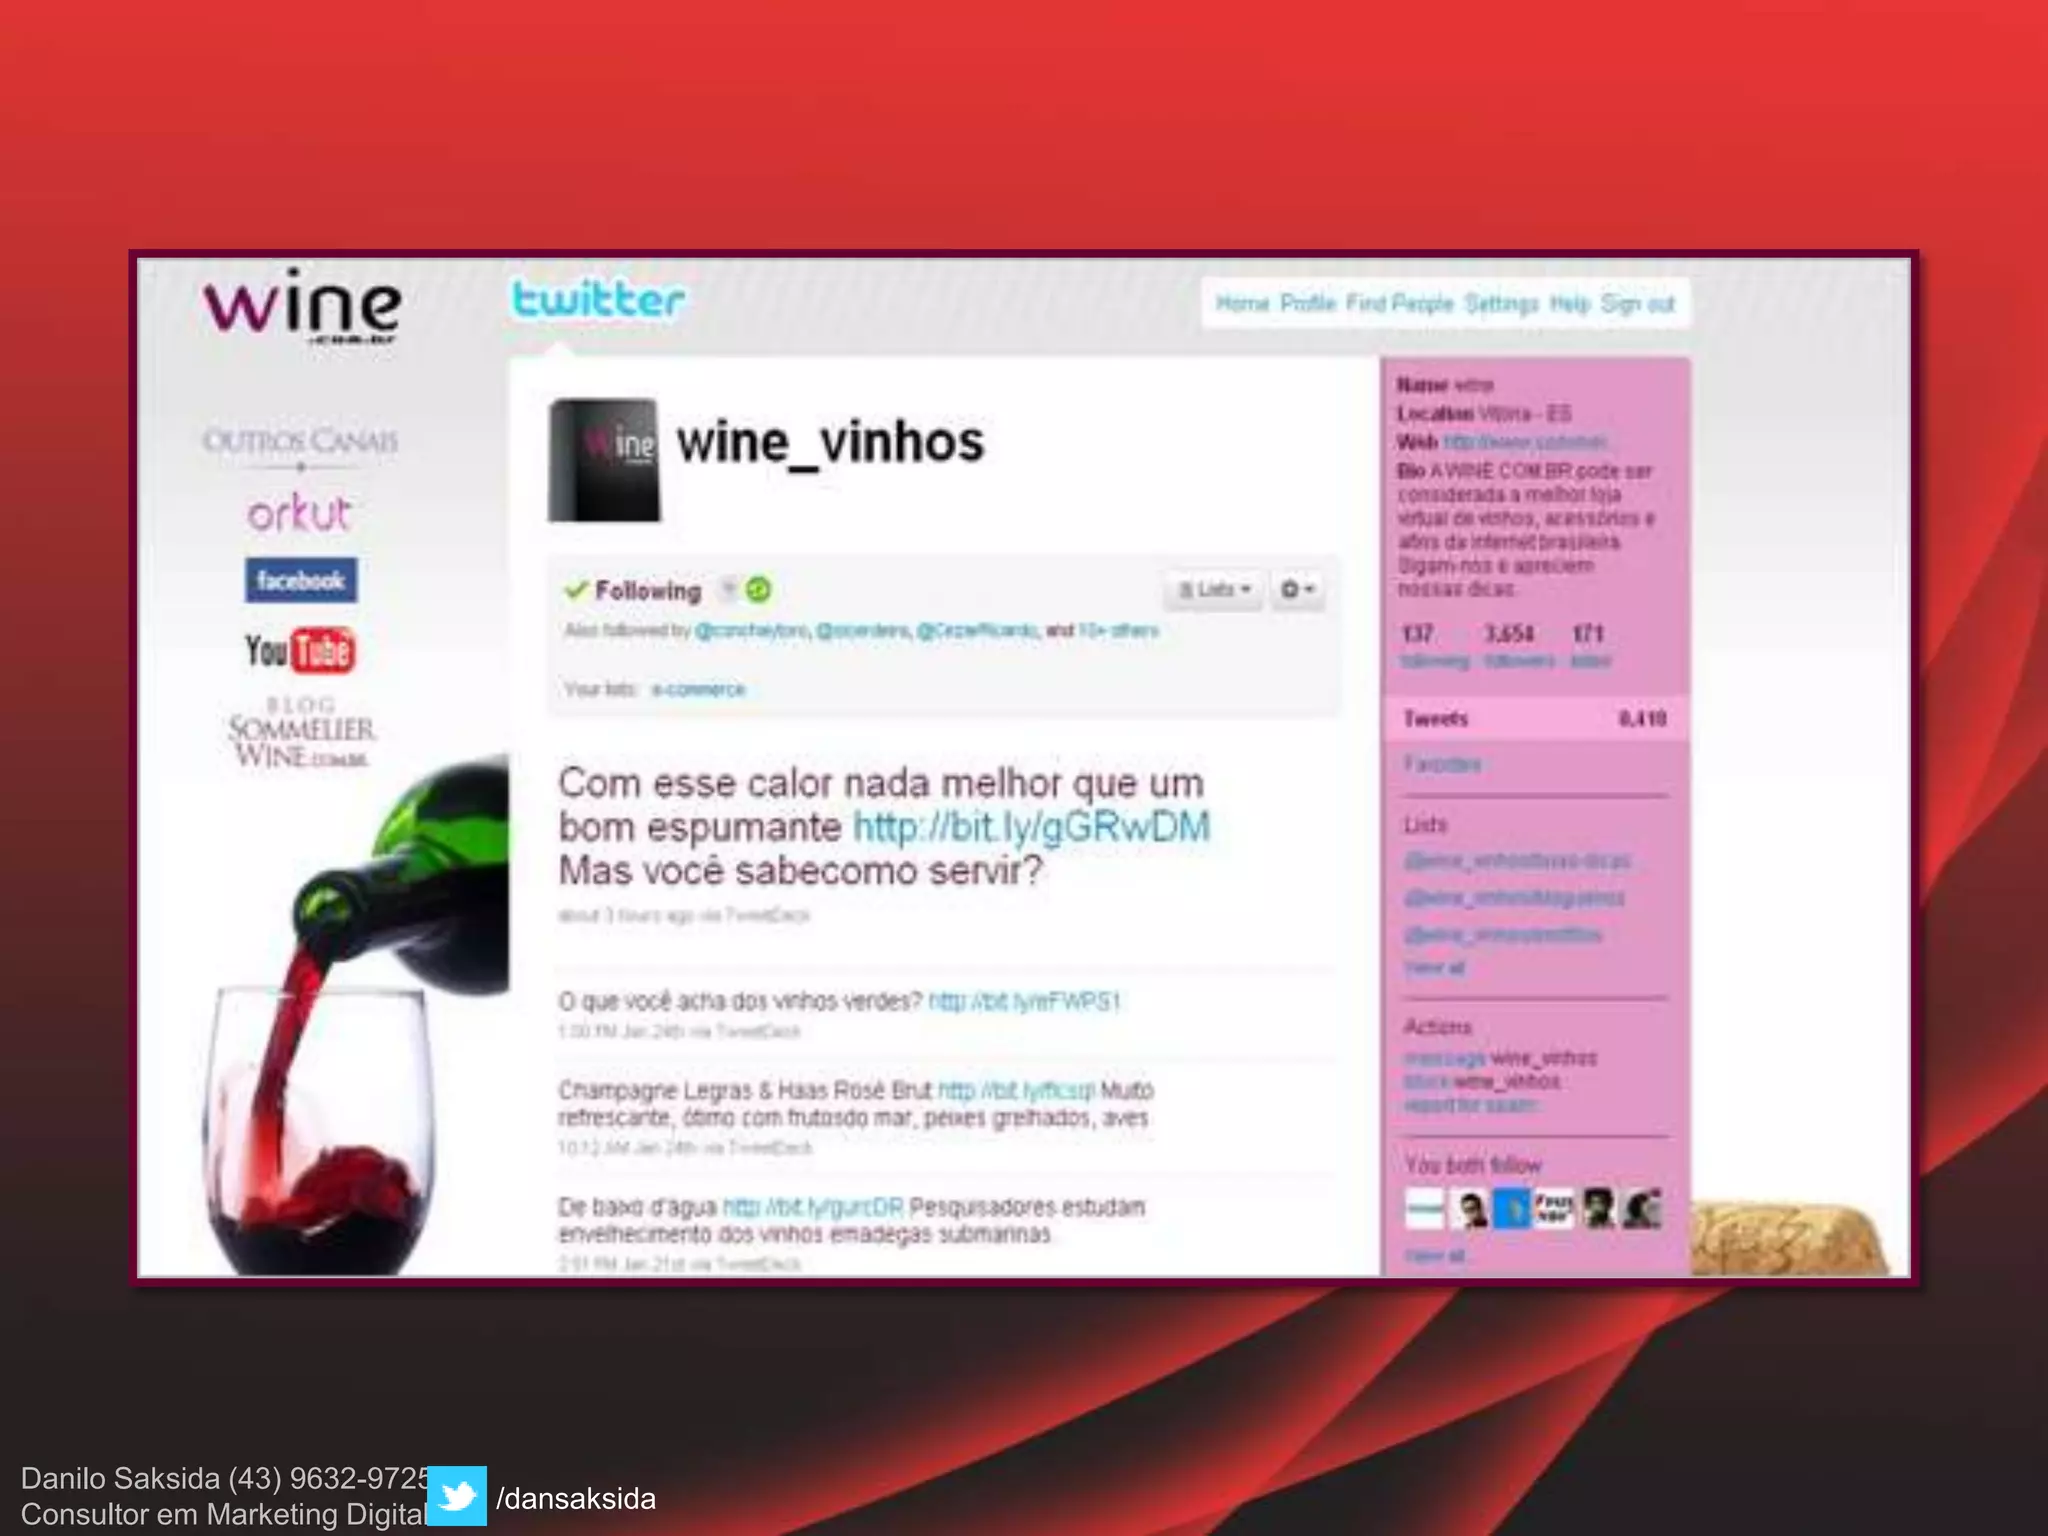2048x1536 pixels.
Task: Toggle the small notification button next to Following
Action: click(730, 589)
